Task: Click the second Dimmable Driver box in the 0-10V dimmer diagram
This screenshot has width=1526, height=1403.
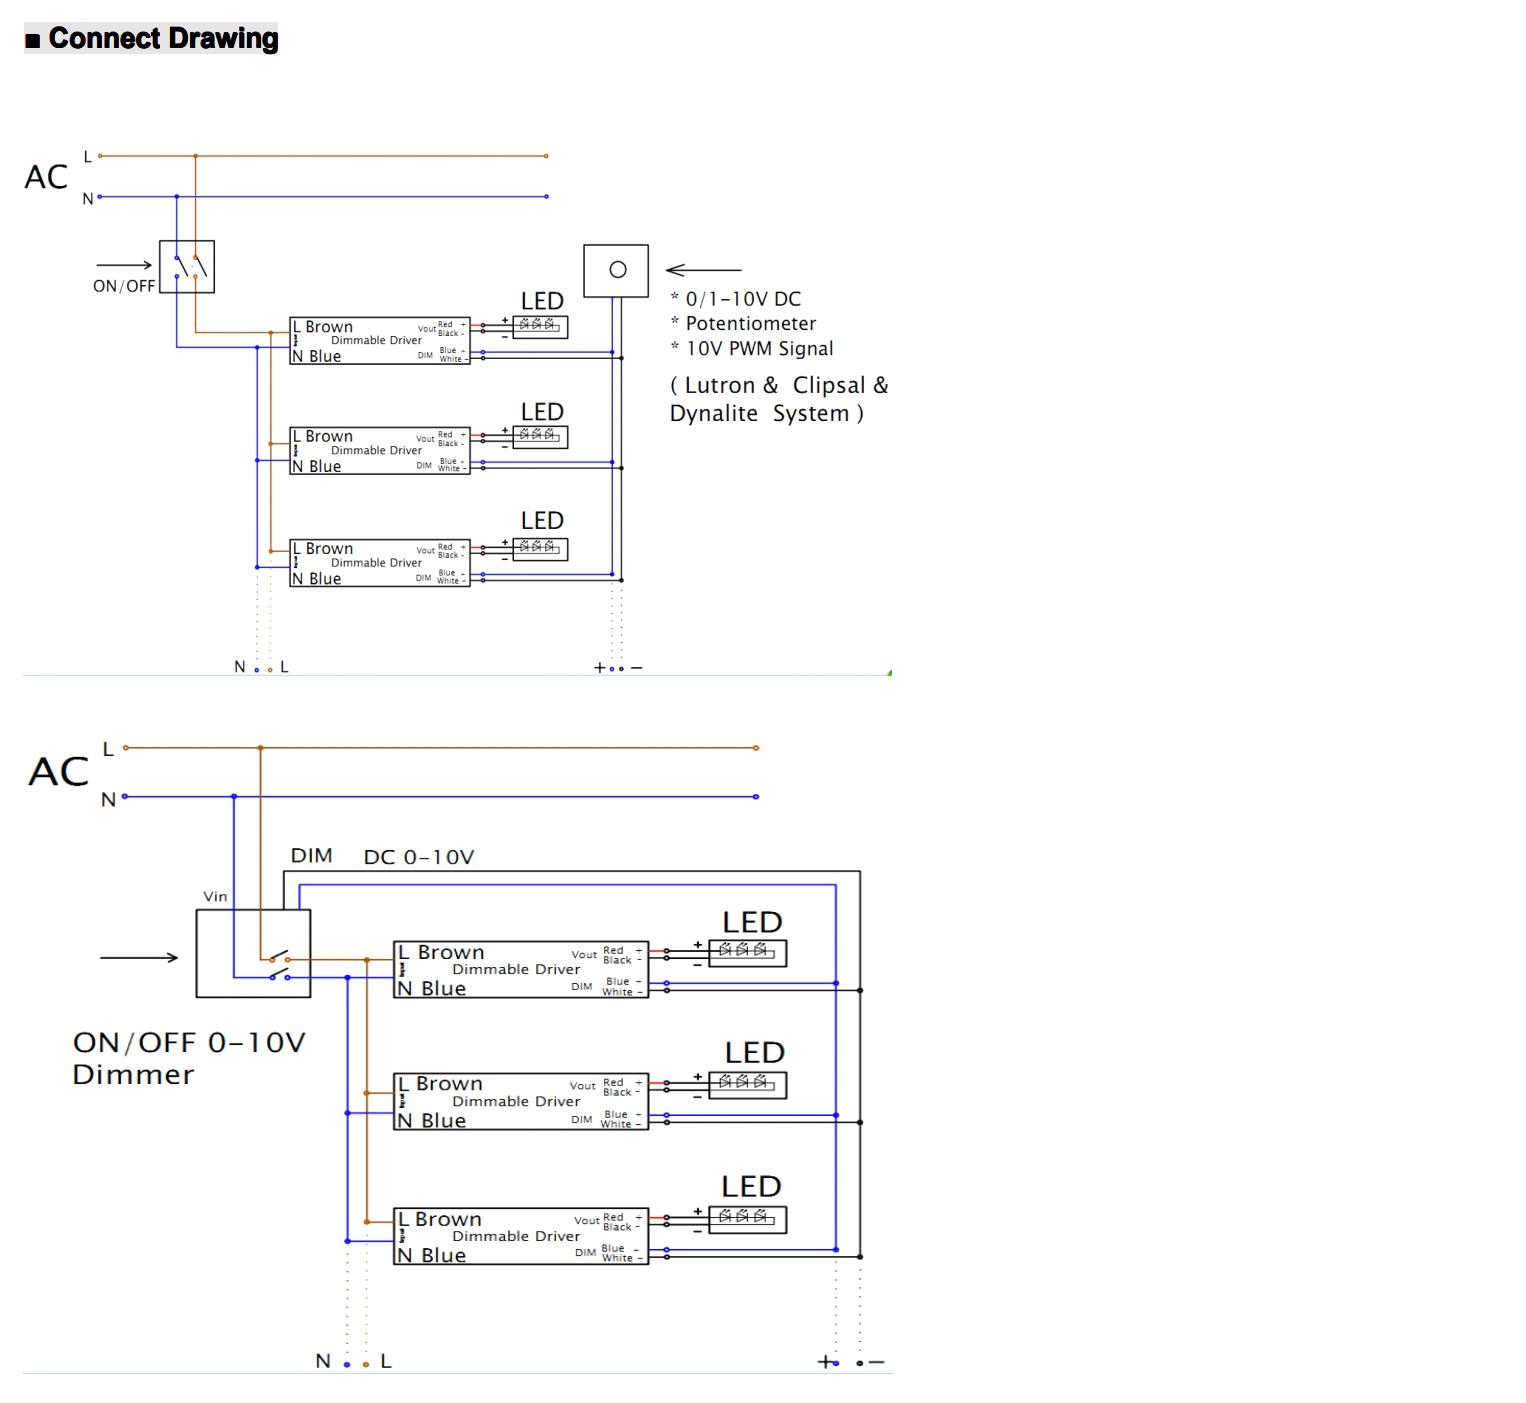Action: [521, 1101]
